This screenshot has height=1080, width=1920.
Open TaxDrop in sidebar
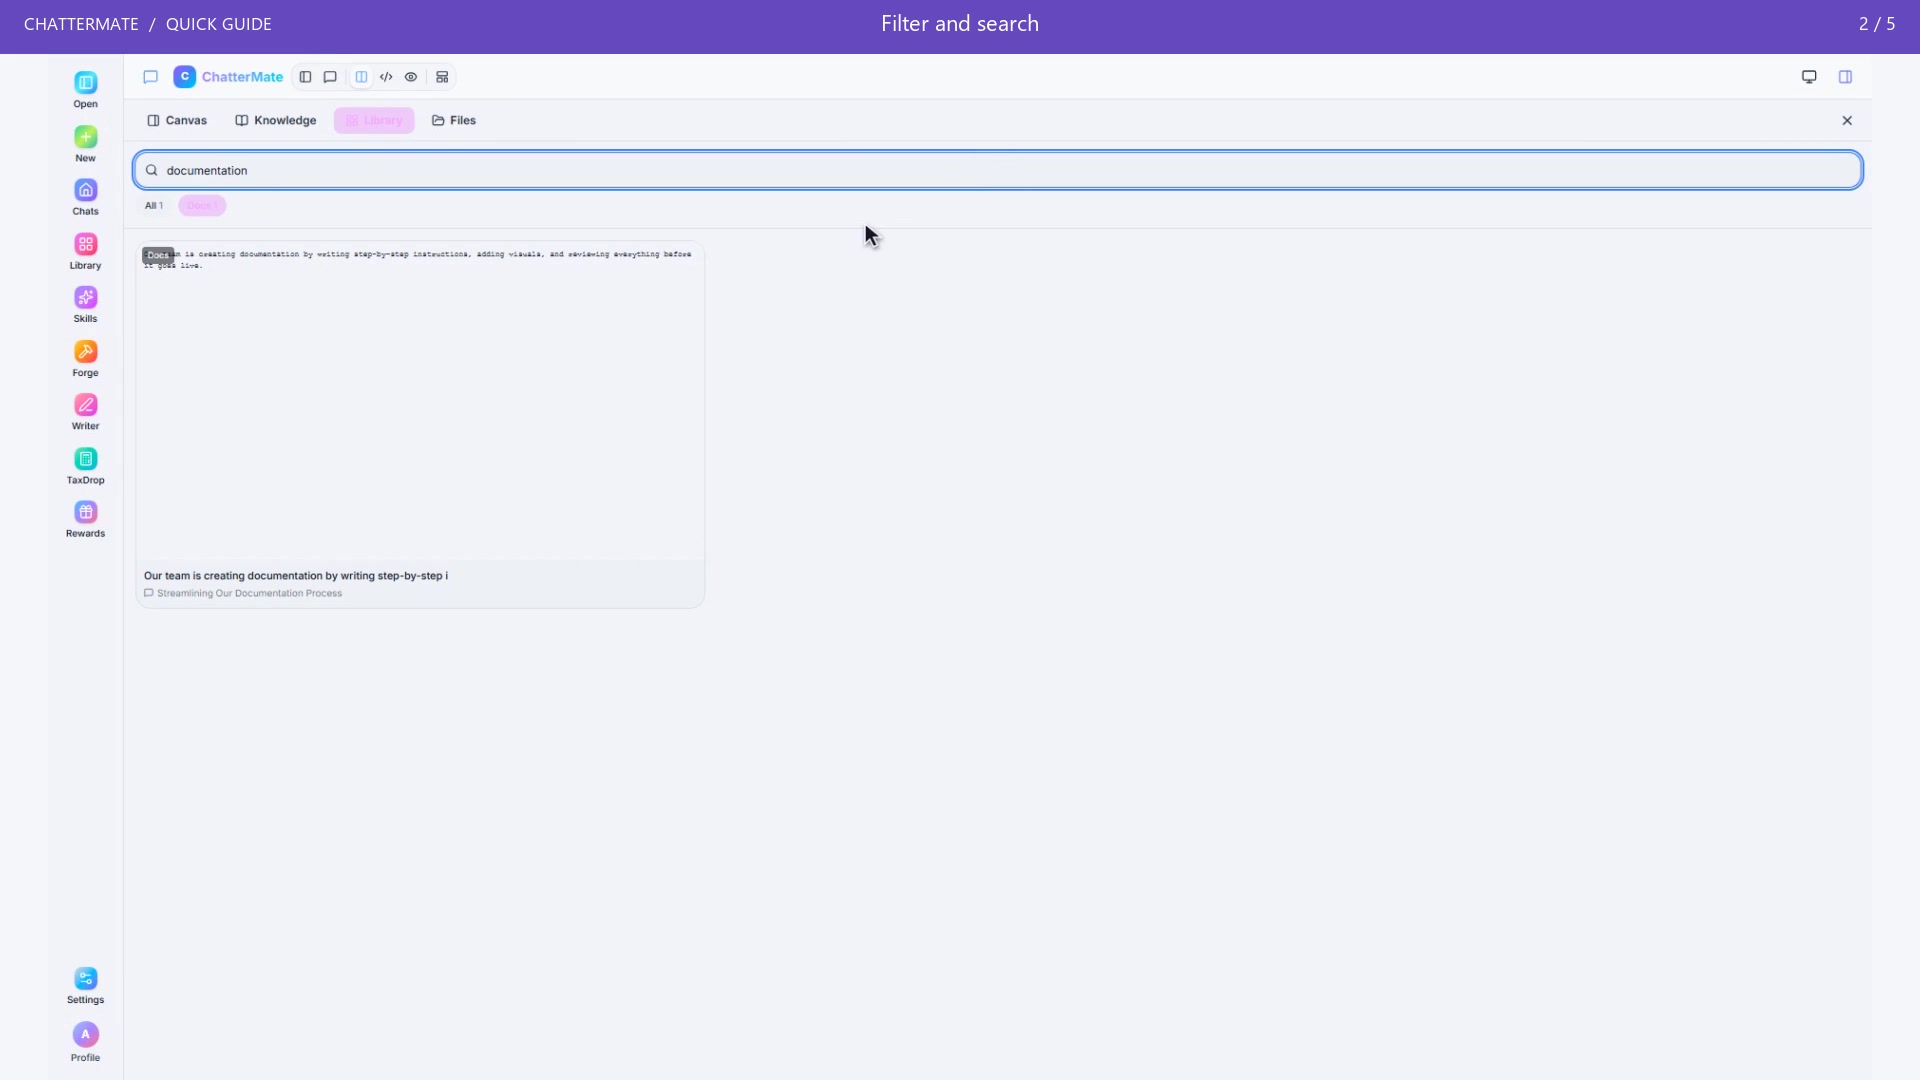[x=85, y=466]
